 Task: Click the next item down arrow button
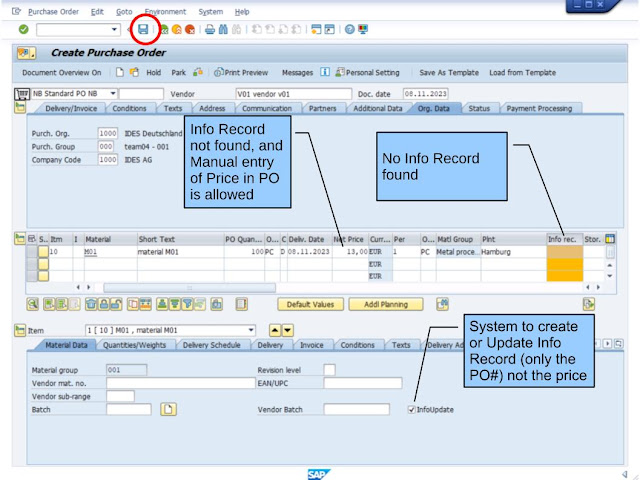point(288,330)
